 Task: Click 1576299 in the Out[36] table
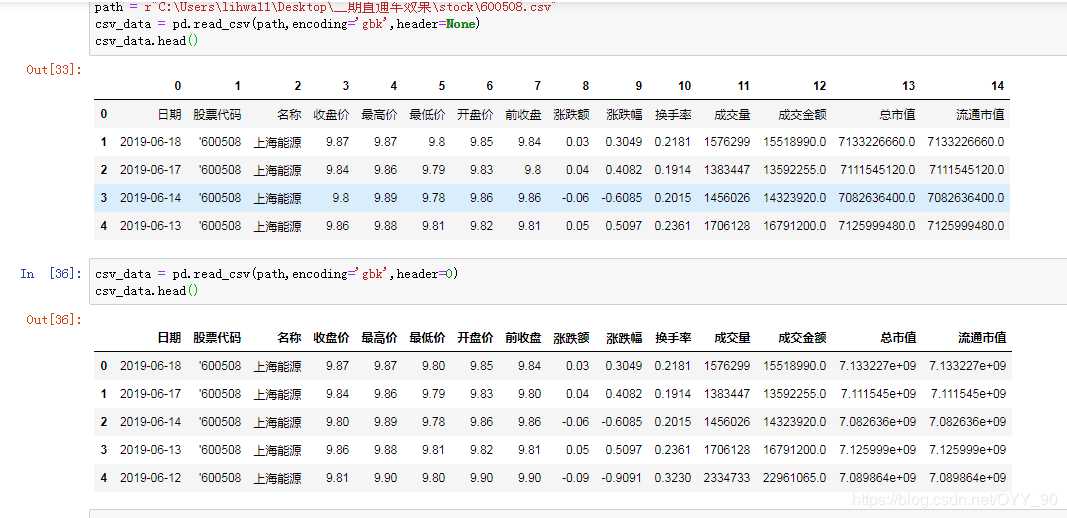[727, 366]
